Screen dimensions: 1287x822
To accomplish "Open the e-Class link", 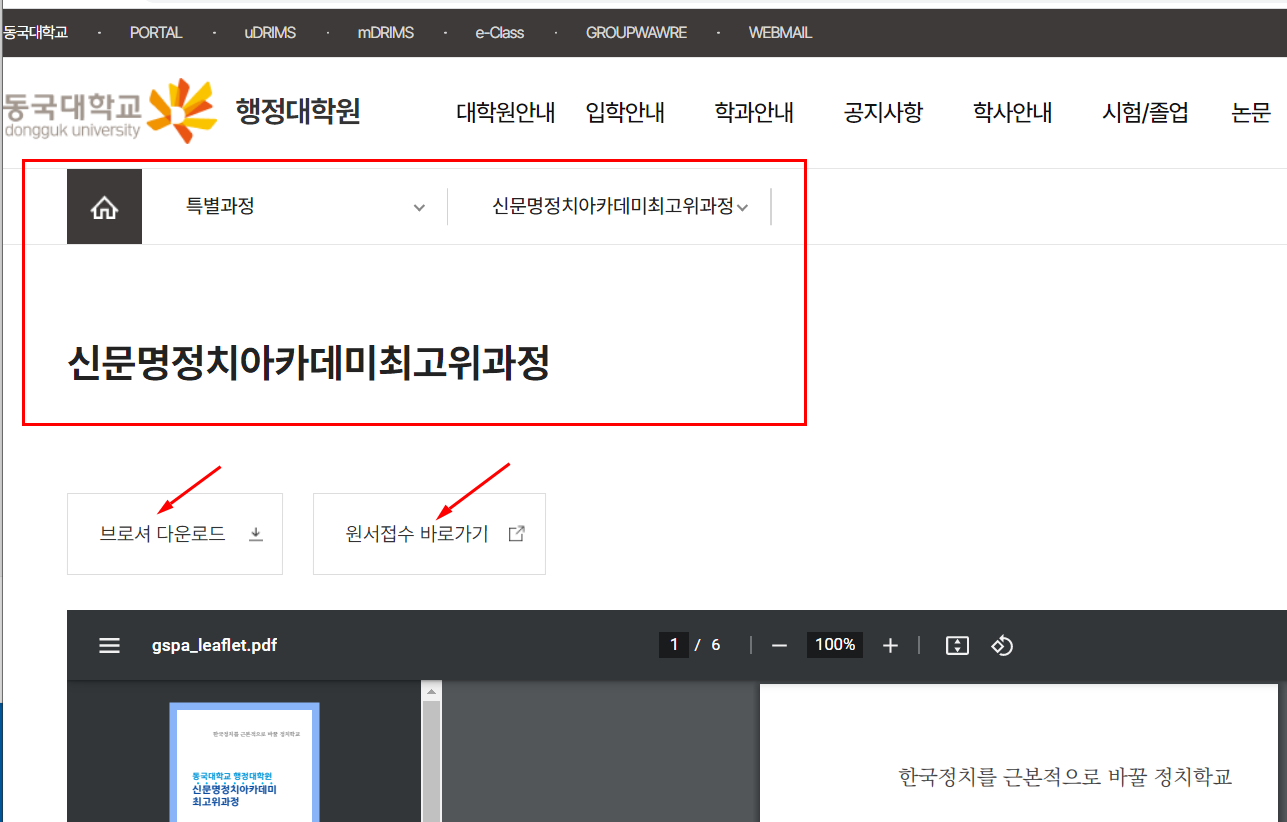I will pyautogui.click(x=500, y=33).
